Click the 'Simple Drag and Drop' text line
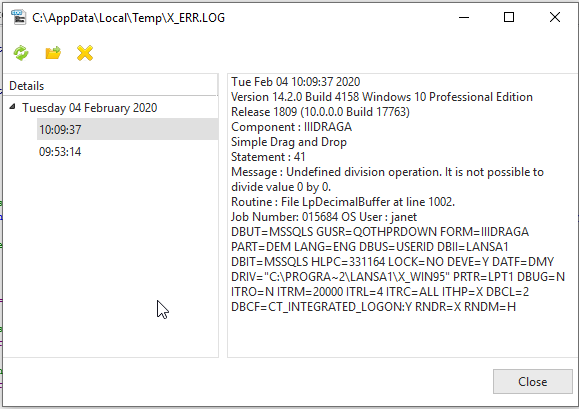 289,142
